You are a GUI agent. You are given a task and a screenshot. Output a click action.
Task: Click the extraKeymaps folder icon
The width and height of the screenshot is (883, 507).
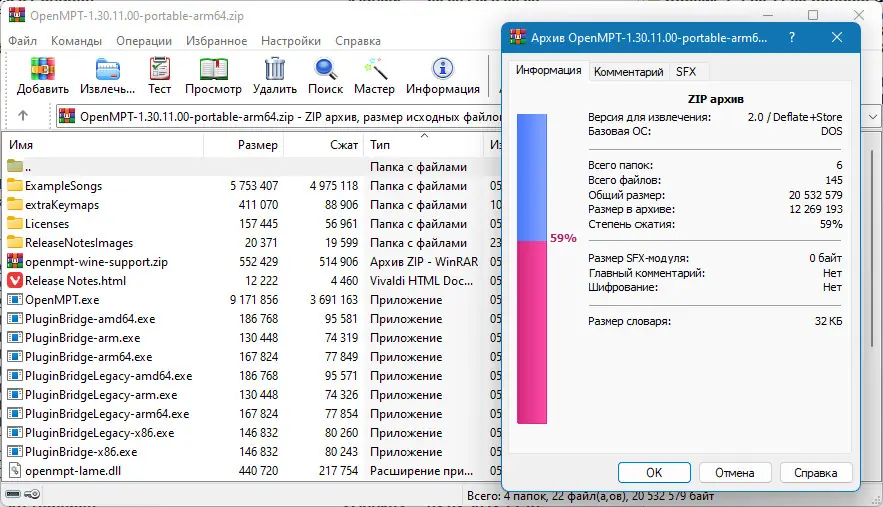15,204
